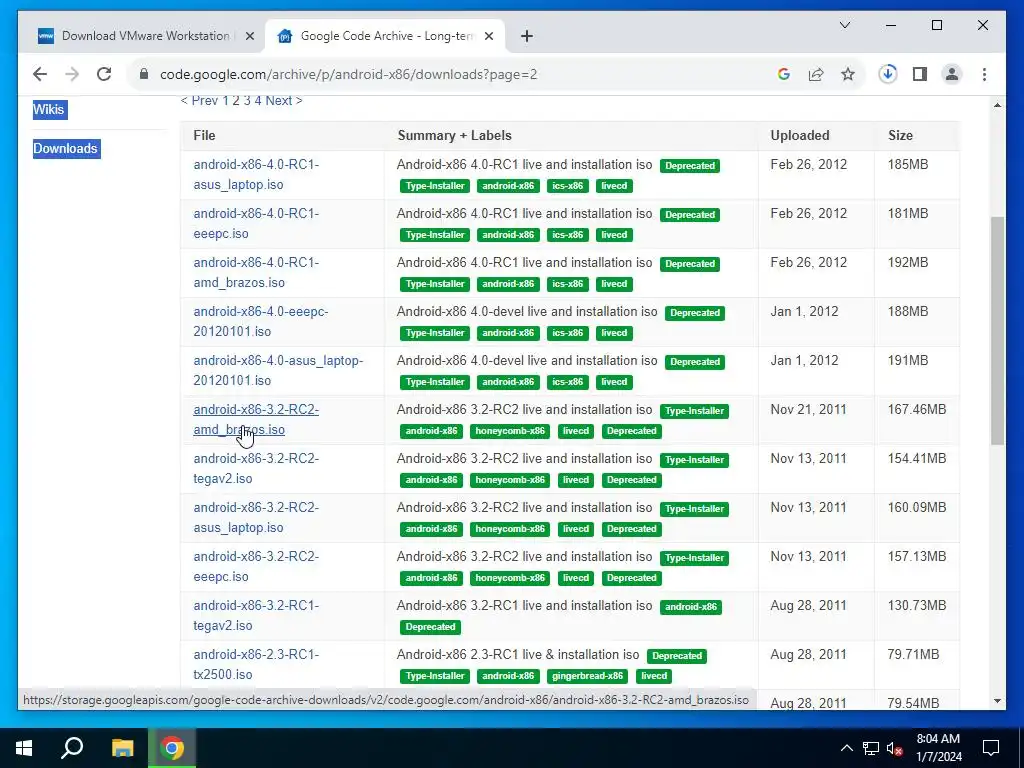Screen dimensions: 1024x768
Task: Click ics-x86 label in 4.0-RC1 eeepc row
Action: pos(568,234)
